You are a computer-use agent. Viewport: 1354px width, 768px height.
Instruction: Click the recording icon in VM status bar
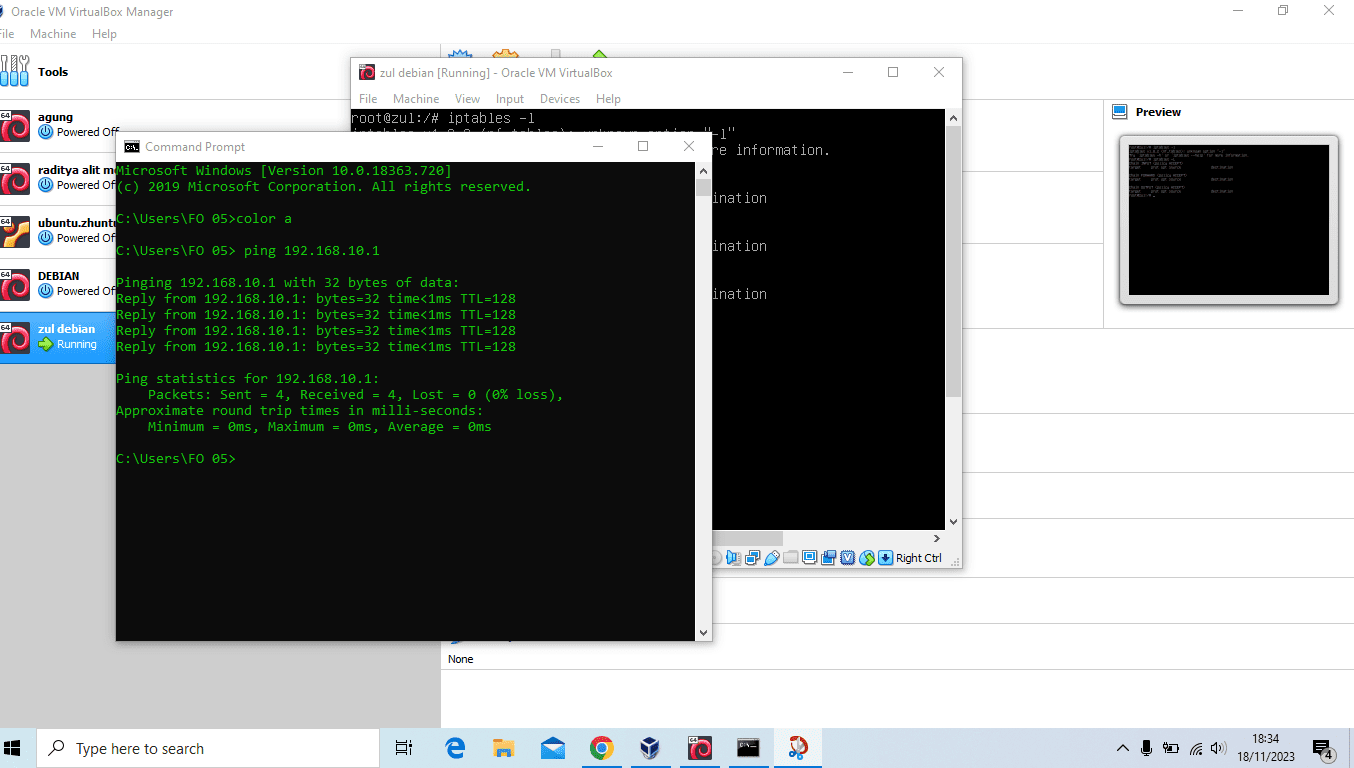point(828,558)
